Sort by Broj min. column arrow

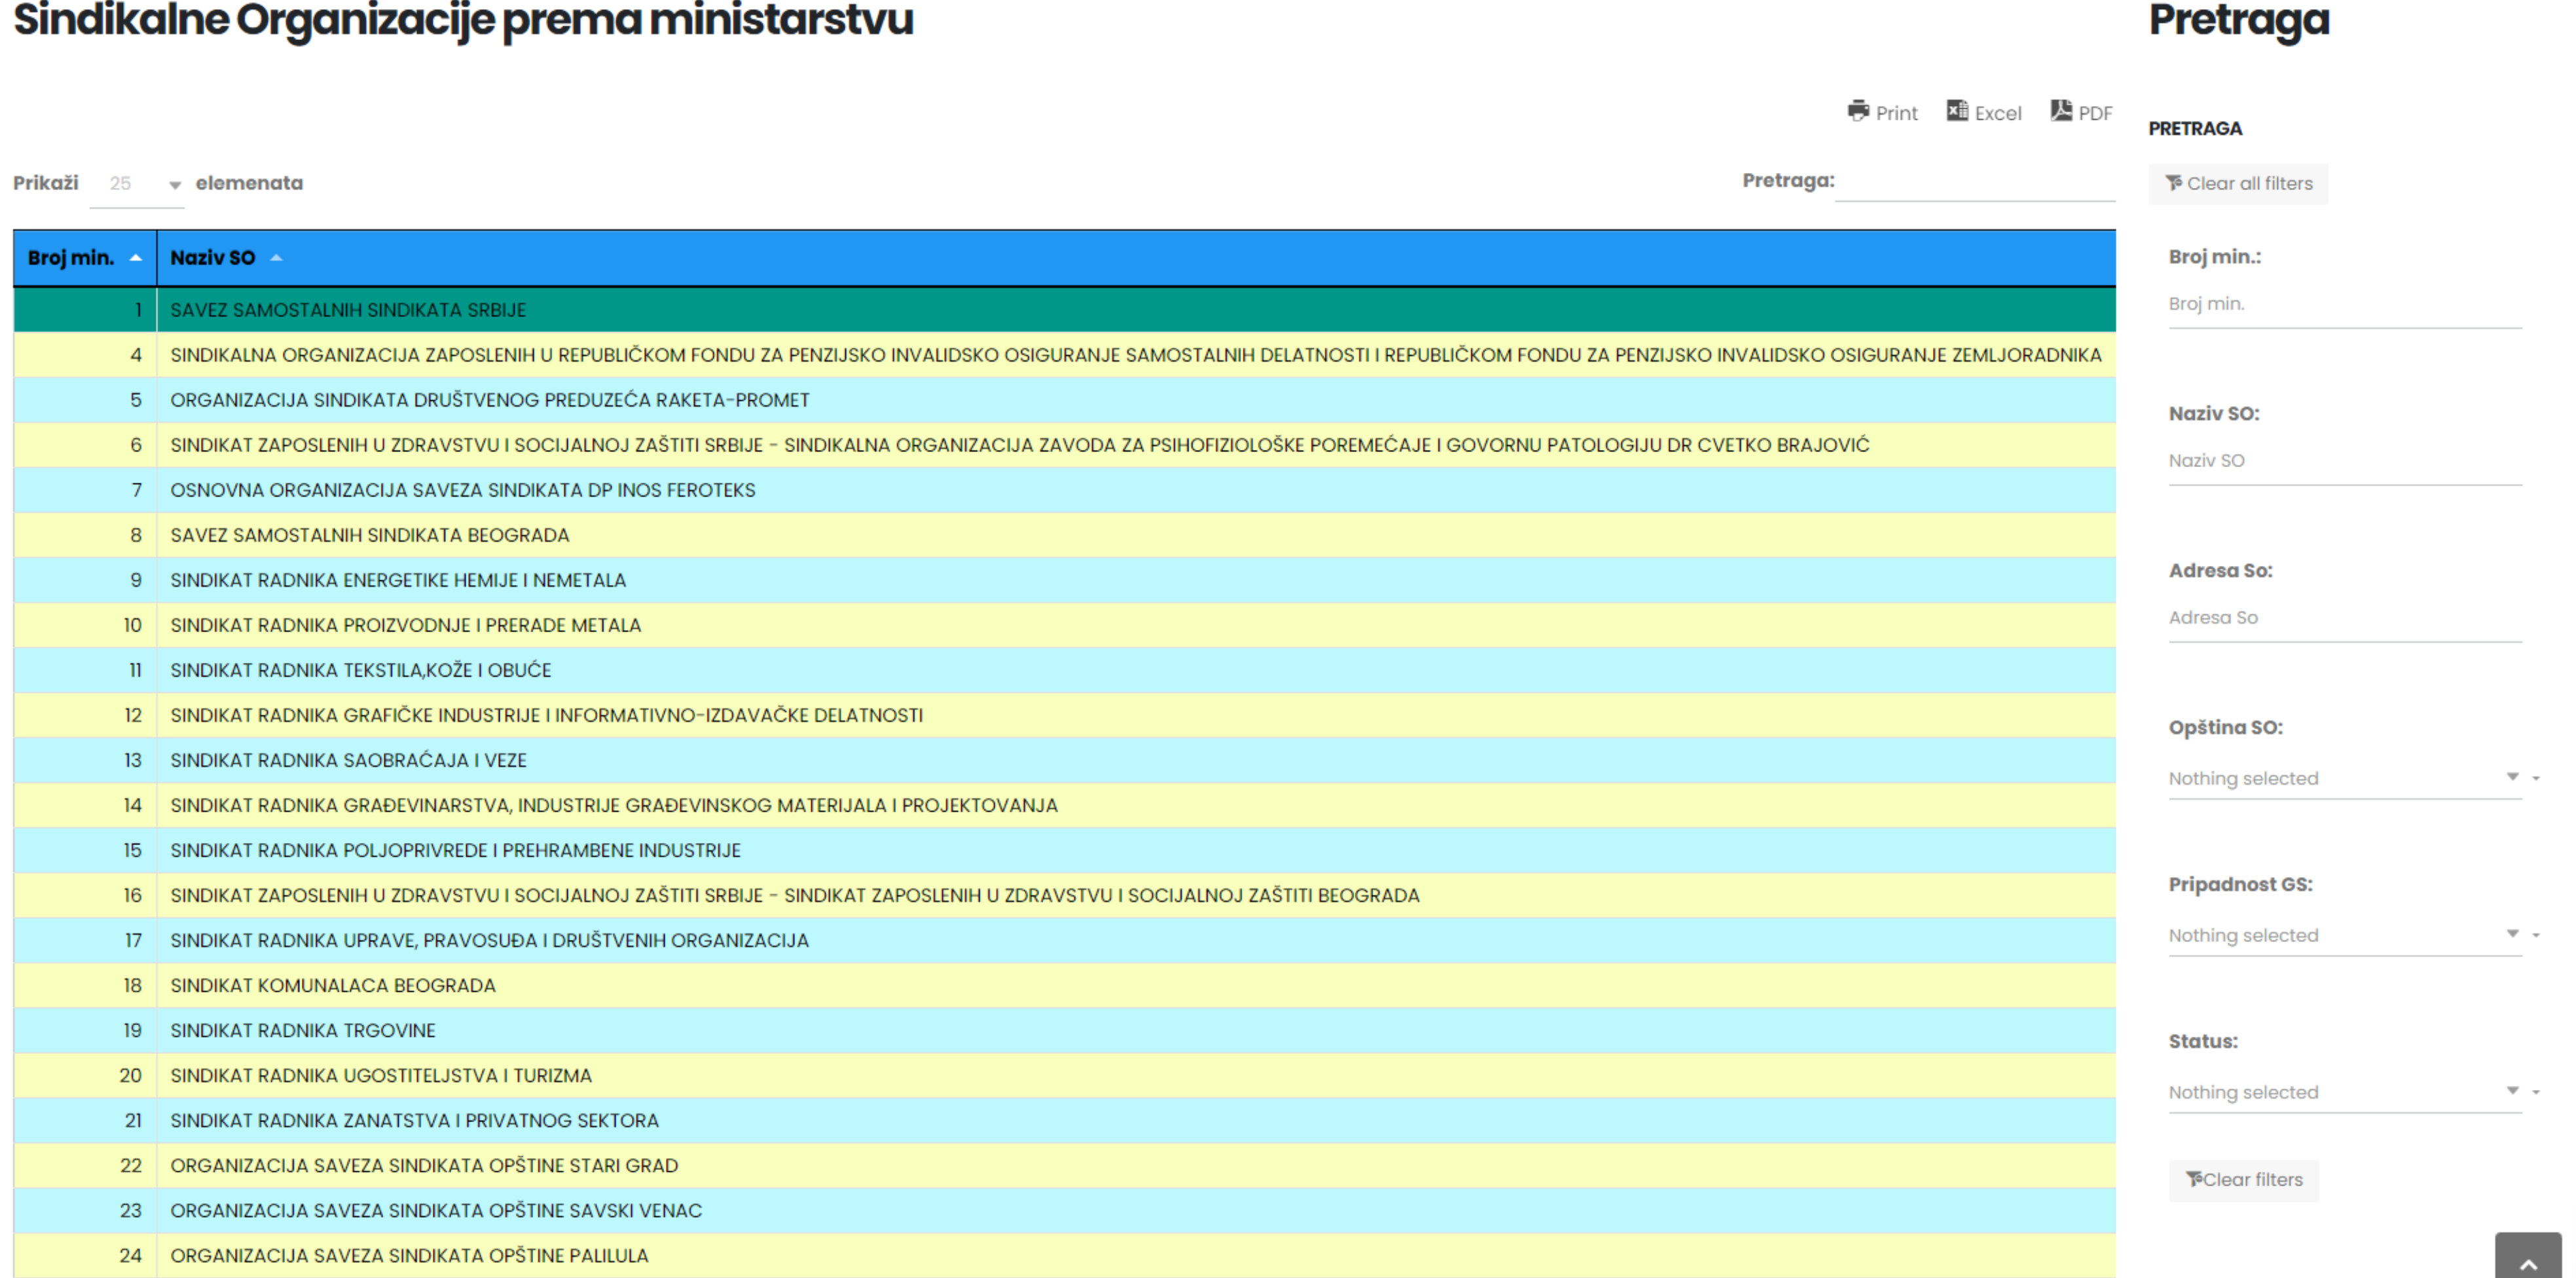click(x=136, y=258)
